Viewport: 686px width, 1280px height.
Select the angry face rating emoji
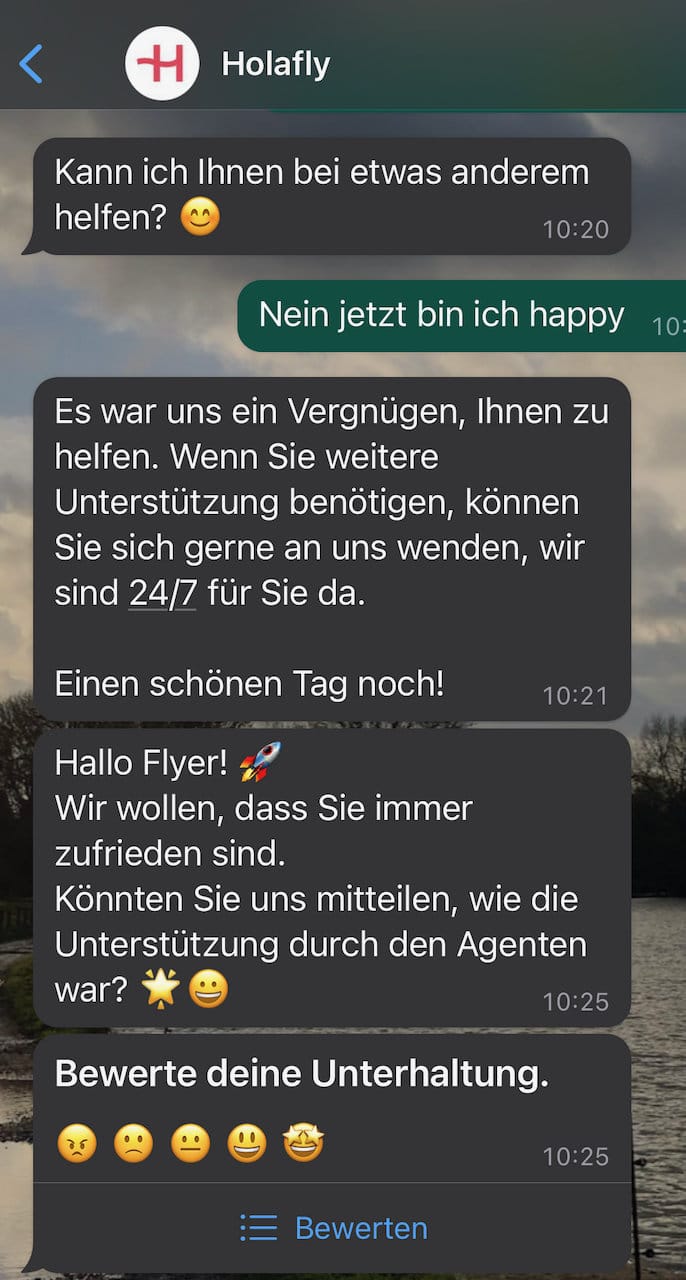[x=77, y=1143]
